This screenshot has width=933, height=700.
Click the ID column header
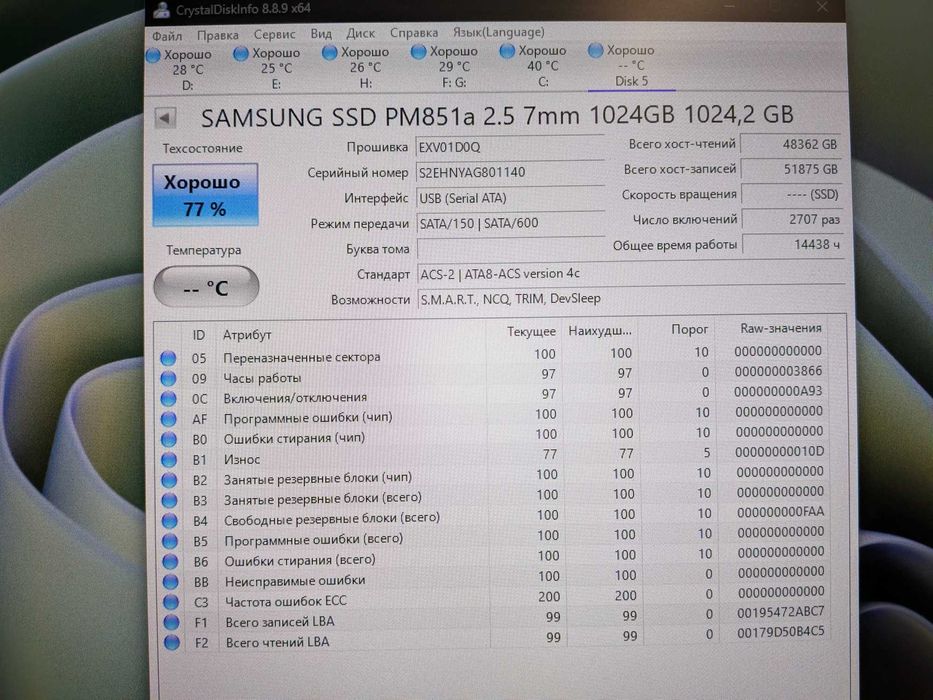click(x=199, y=335)
